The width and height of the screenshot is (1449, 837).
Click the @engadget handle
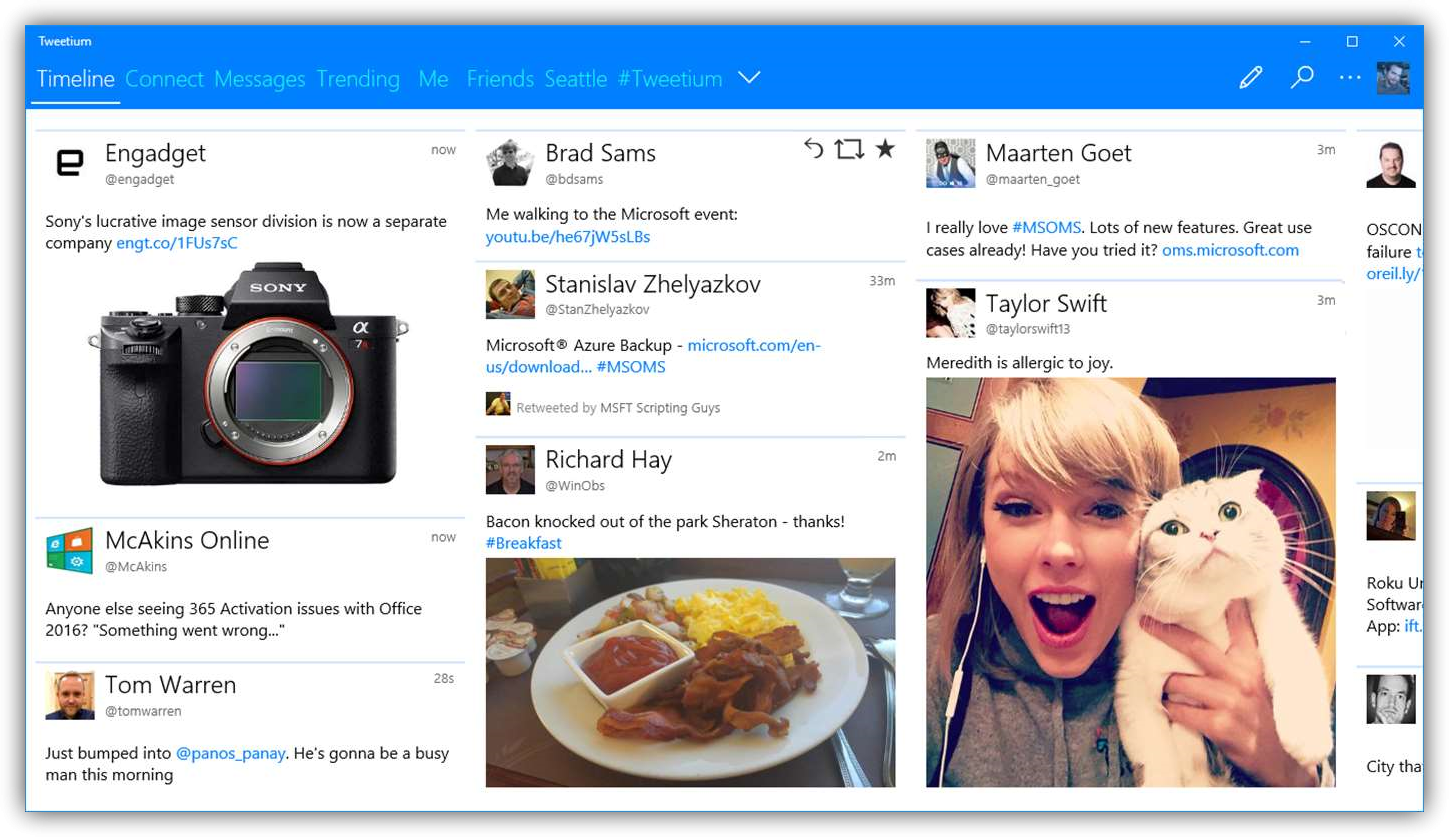[140, 180]
